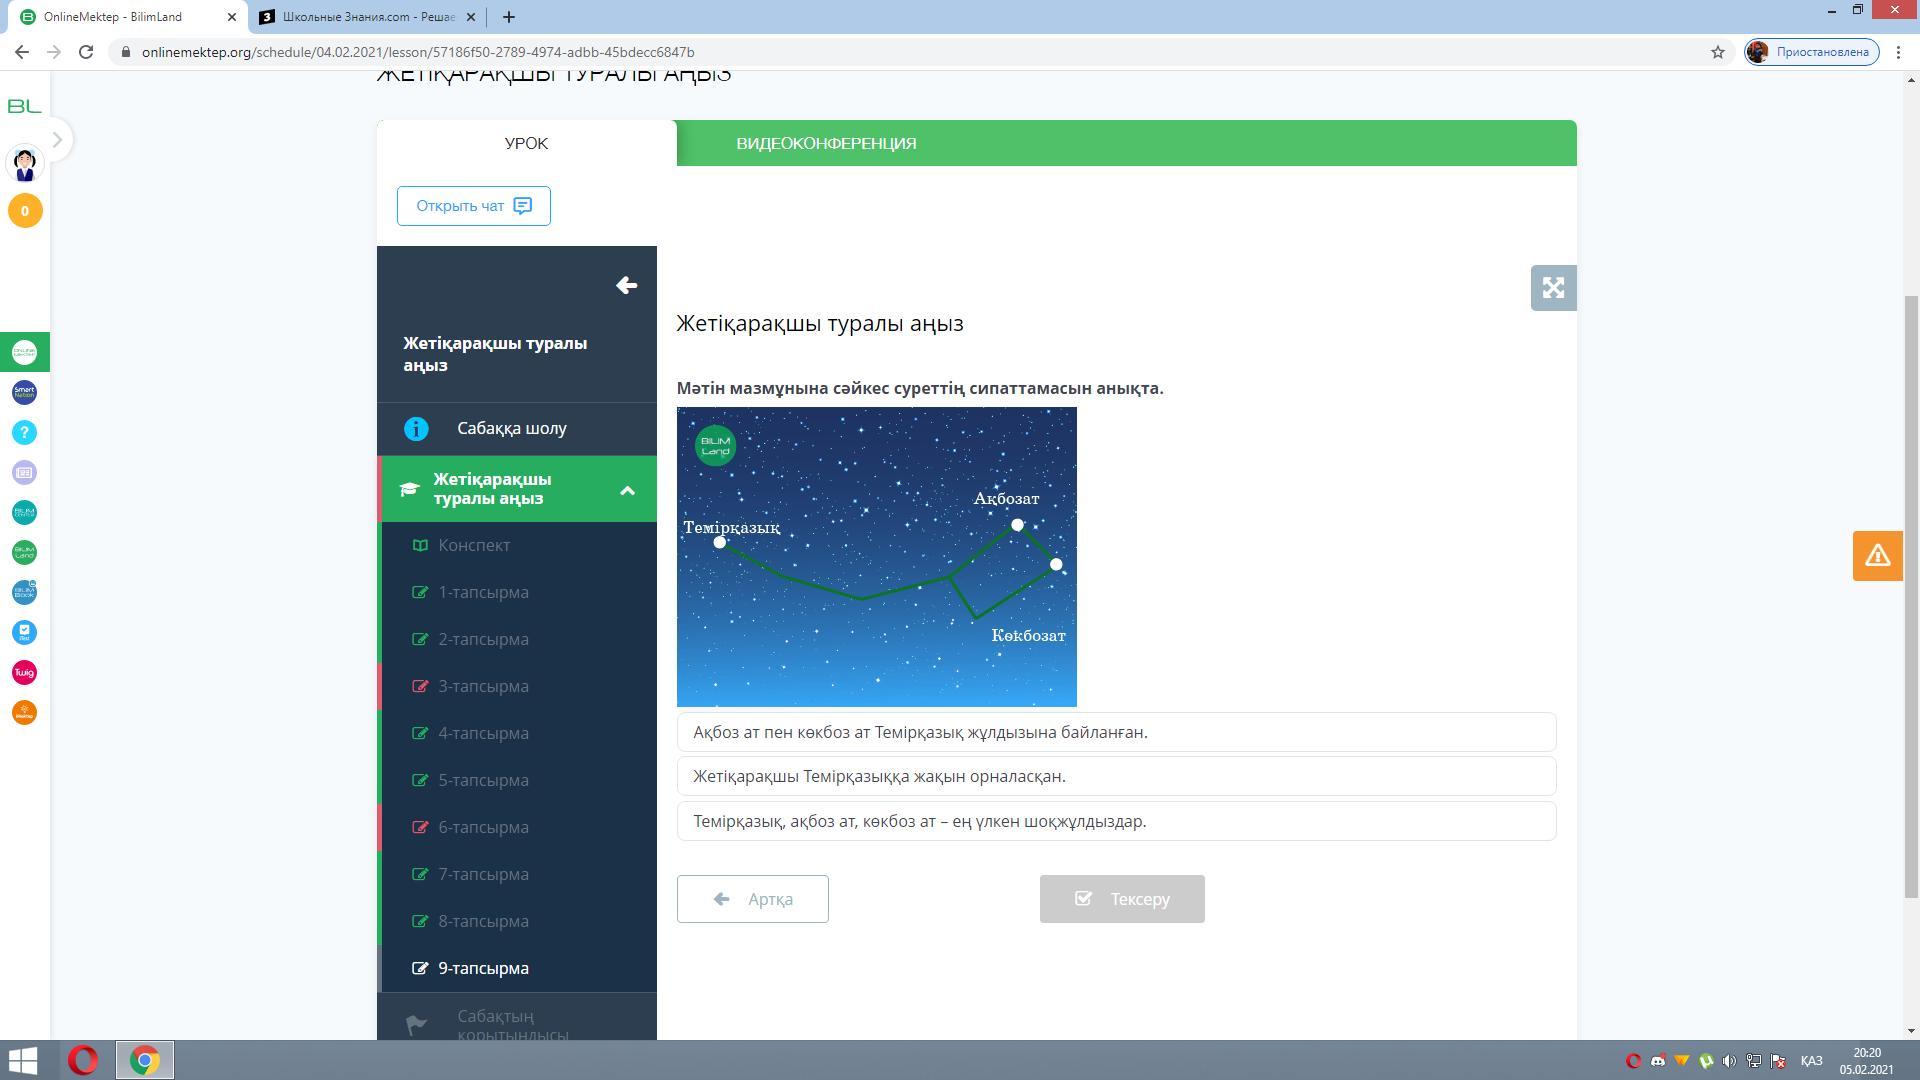
Task: Open 3-тапсырма in the lesson list
Action: [x=483, y=686]
